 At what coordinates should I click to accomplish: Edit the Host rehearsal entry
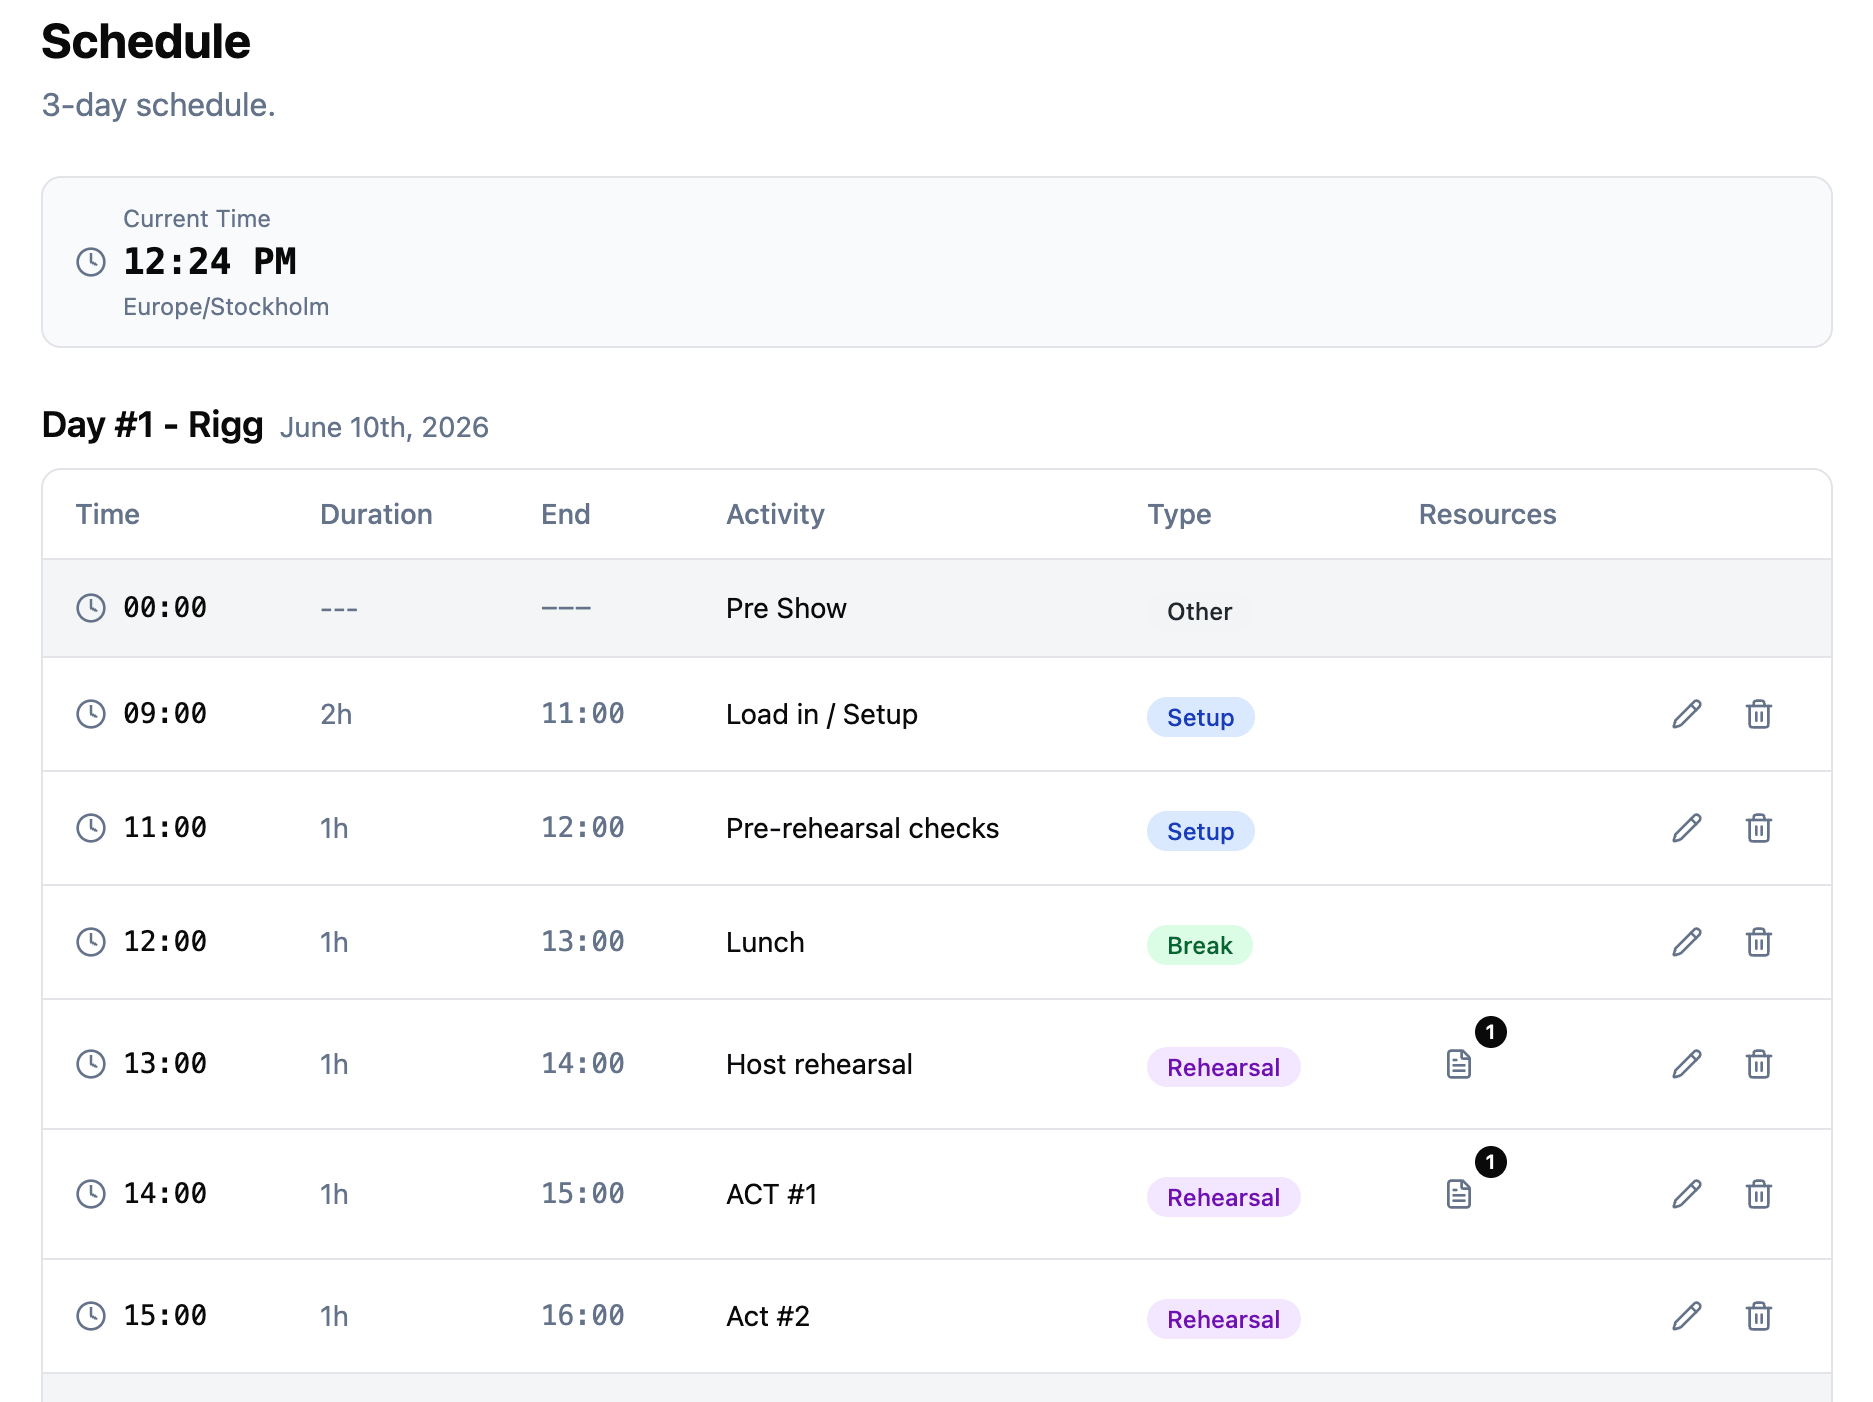point(1687,1064)
